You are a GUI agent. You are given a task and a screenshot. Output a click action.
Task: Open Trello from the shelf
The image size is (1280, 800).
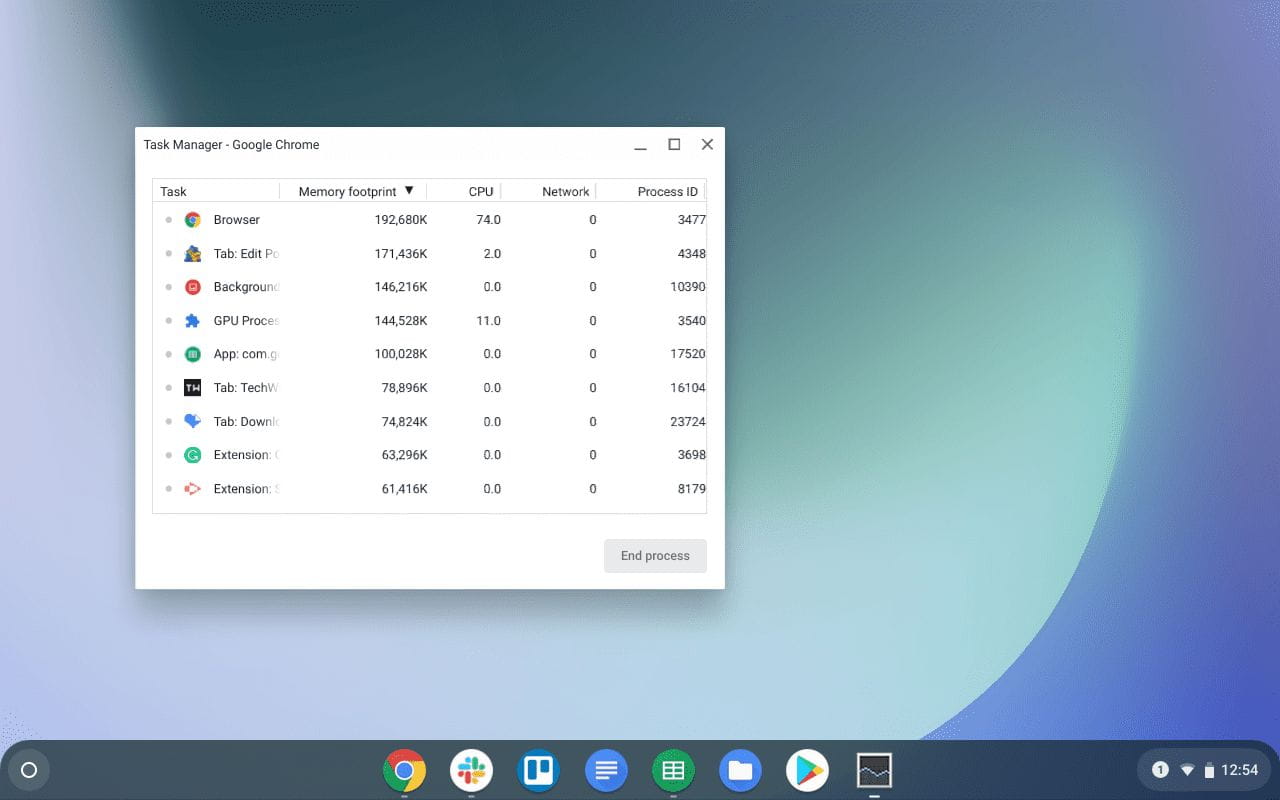tap(538, 770)
